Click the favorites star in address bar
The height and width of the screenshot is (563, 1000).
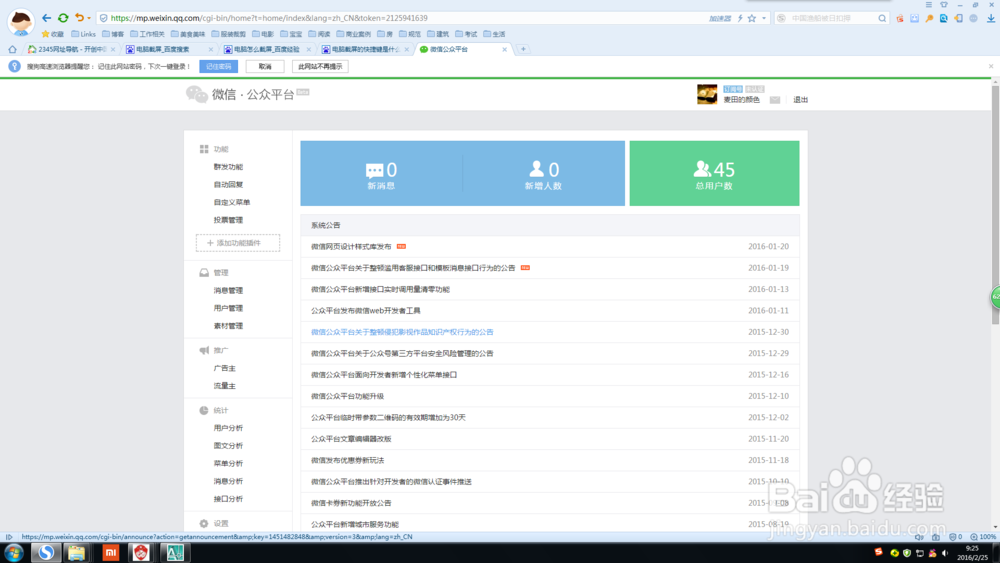(752, 18)
